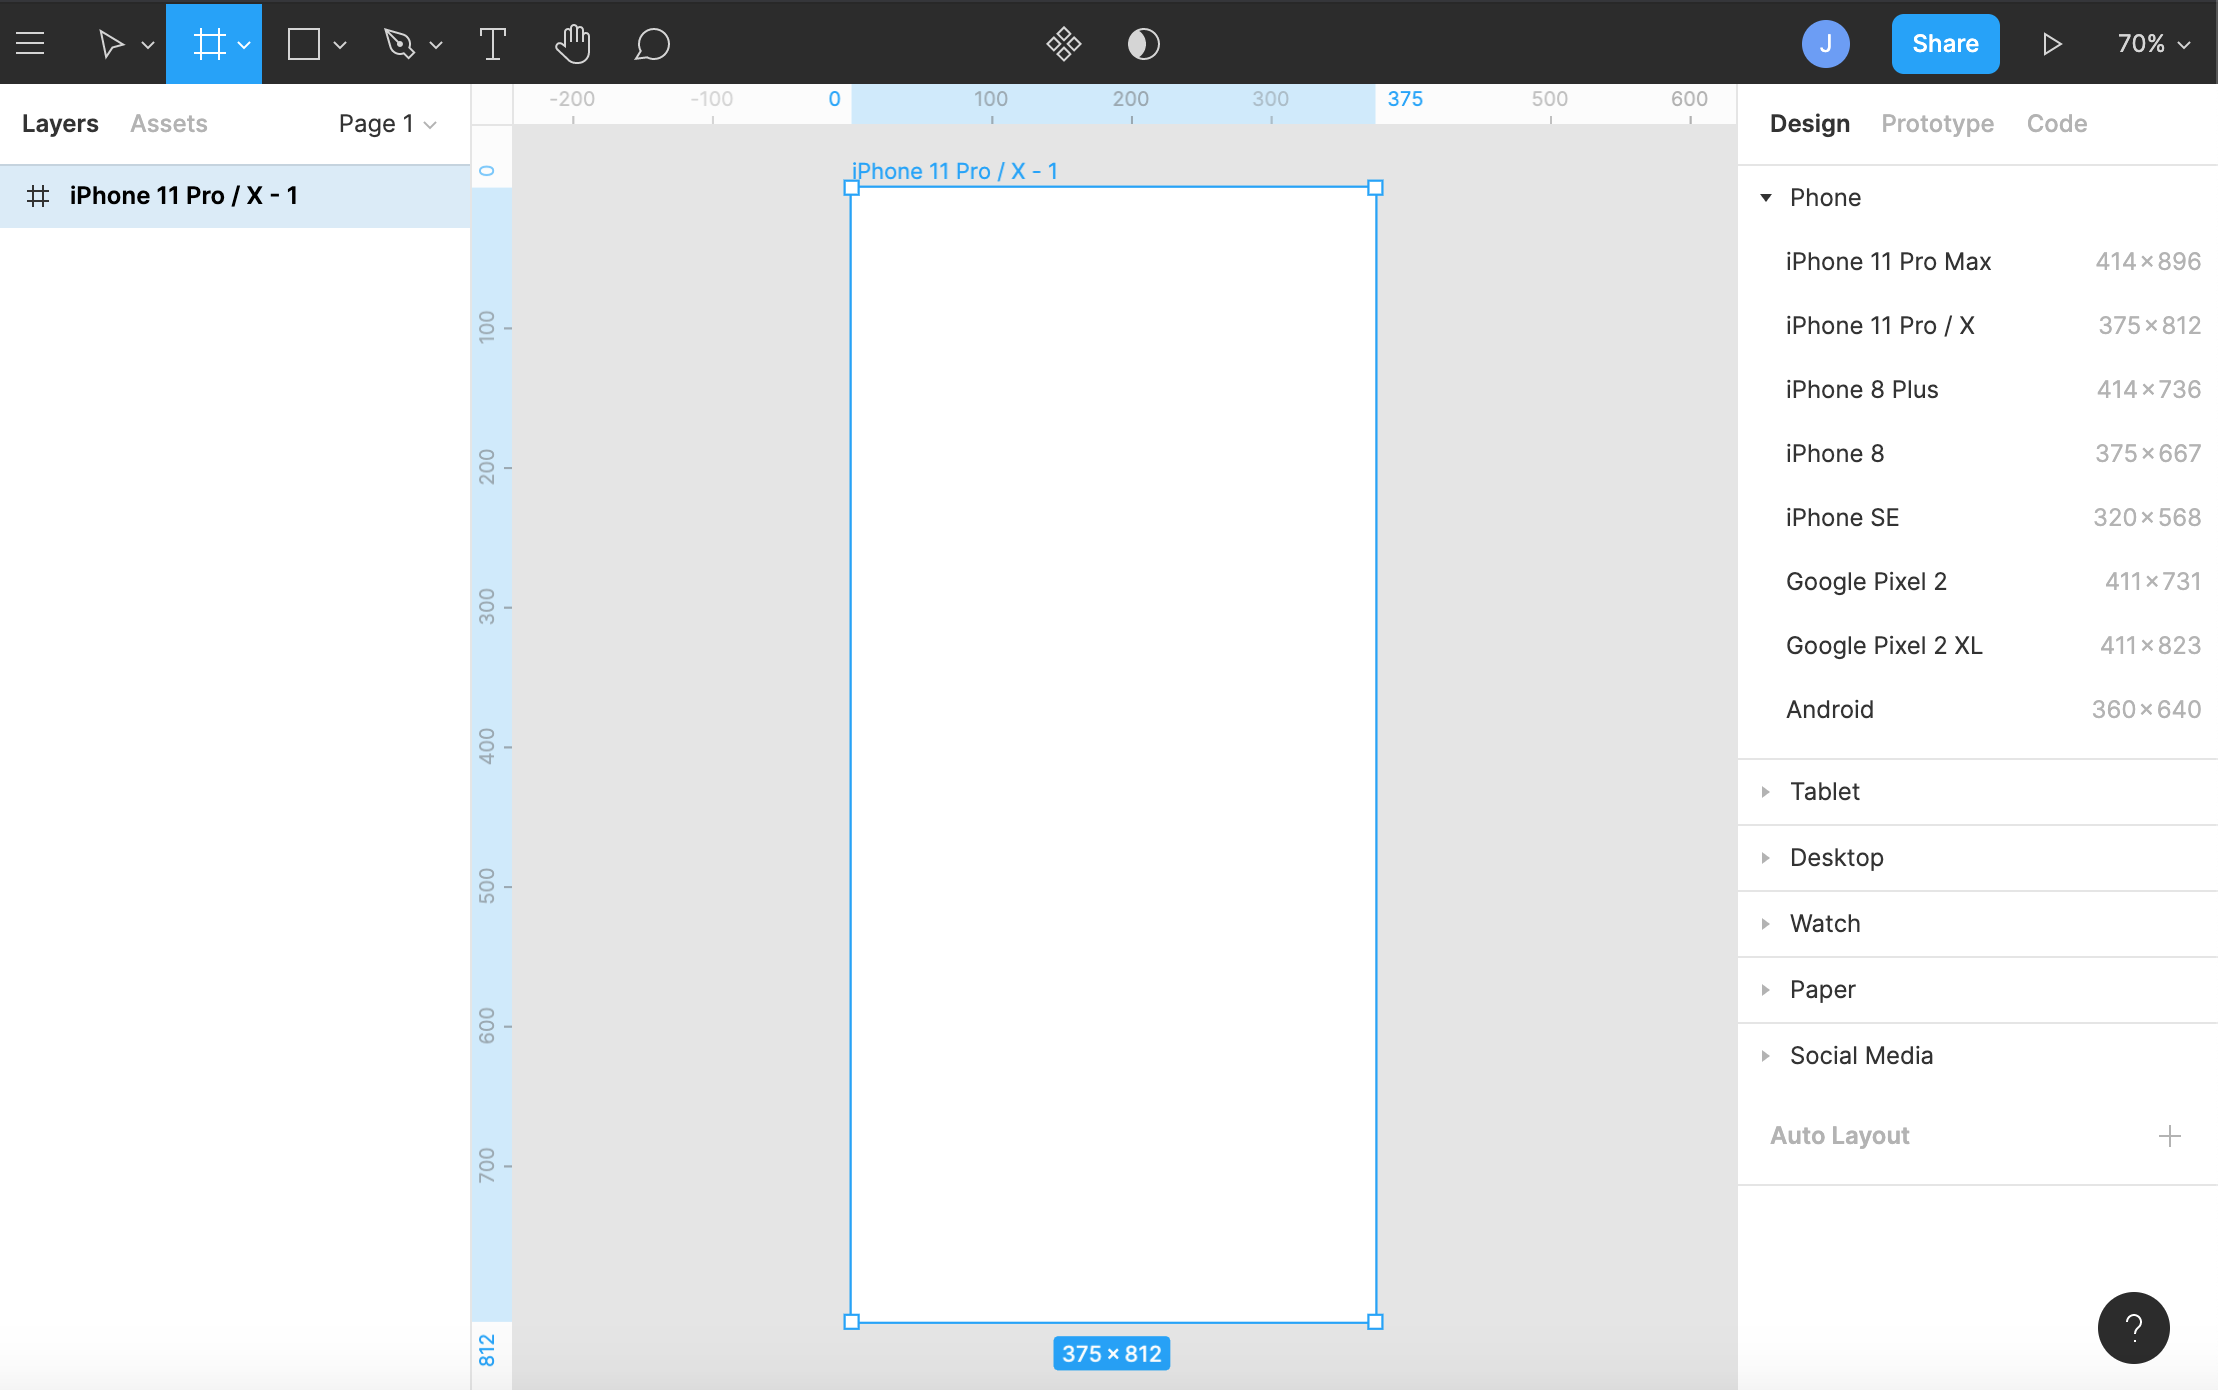This screenshot has height=1390, width=2218.
Task: Select the Pen tool
Action: [x=400, y=43]
